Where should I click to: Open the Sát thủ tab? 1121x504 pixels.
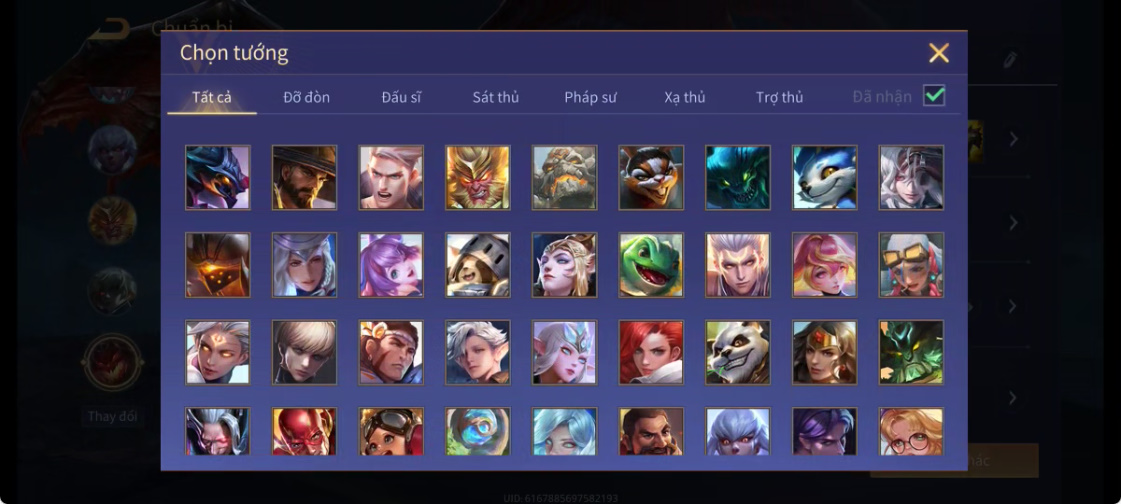(495, 97)
